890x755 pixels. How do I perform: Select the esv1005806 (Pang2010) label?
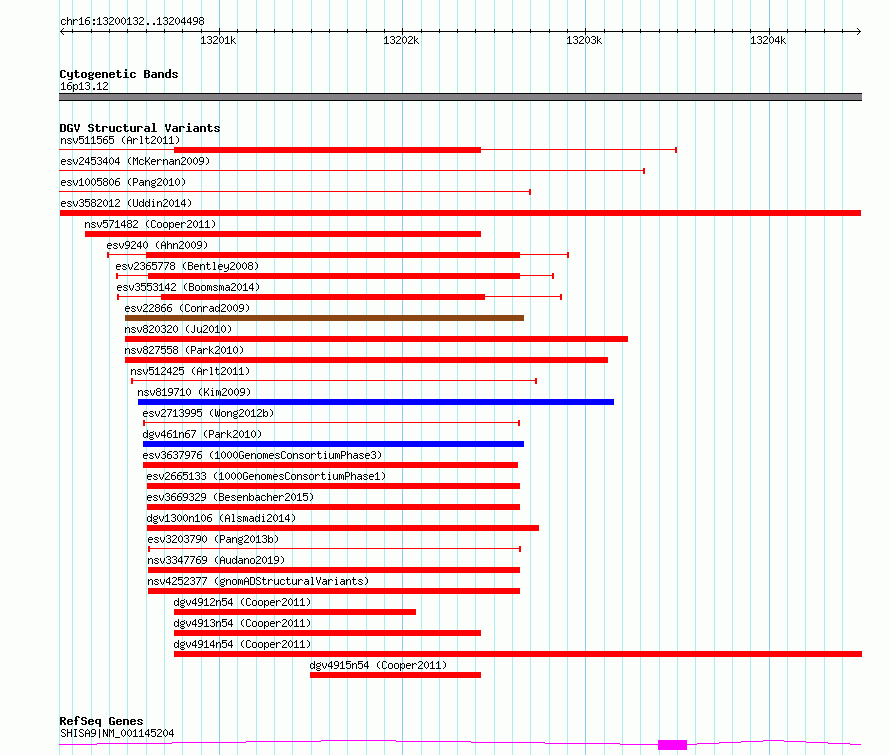point(123,182)
